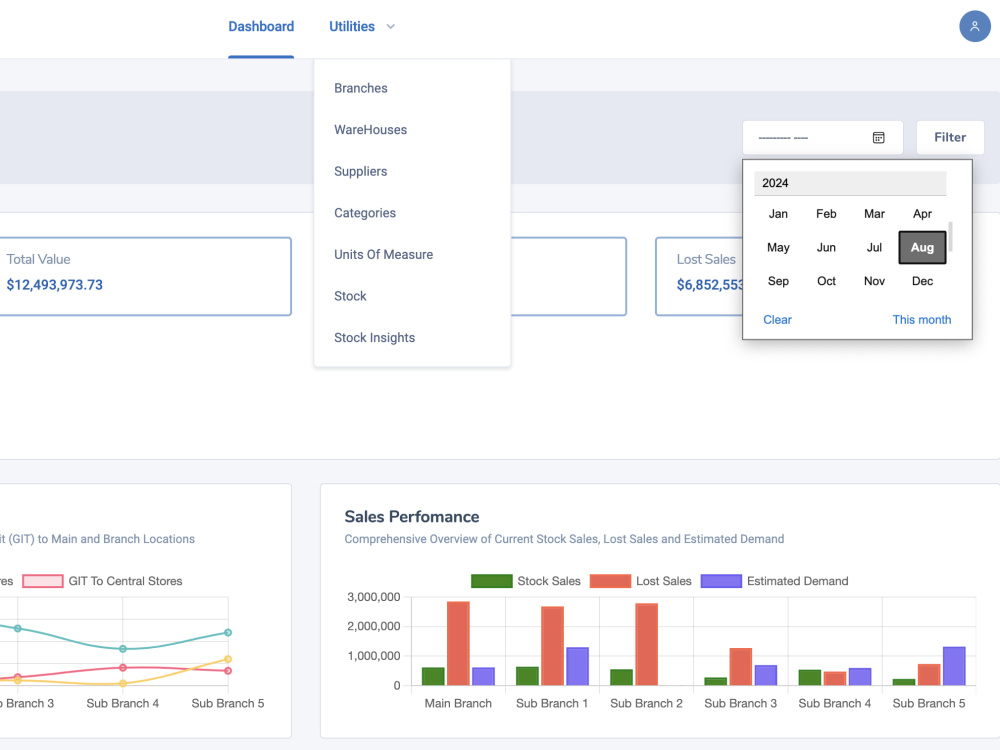Go to Categories menu entry
The image size is (1000, 750).
click(x=365, y=213)
